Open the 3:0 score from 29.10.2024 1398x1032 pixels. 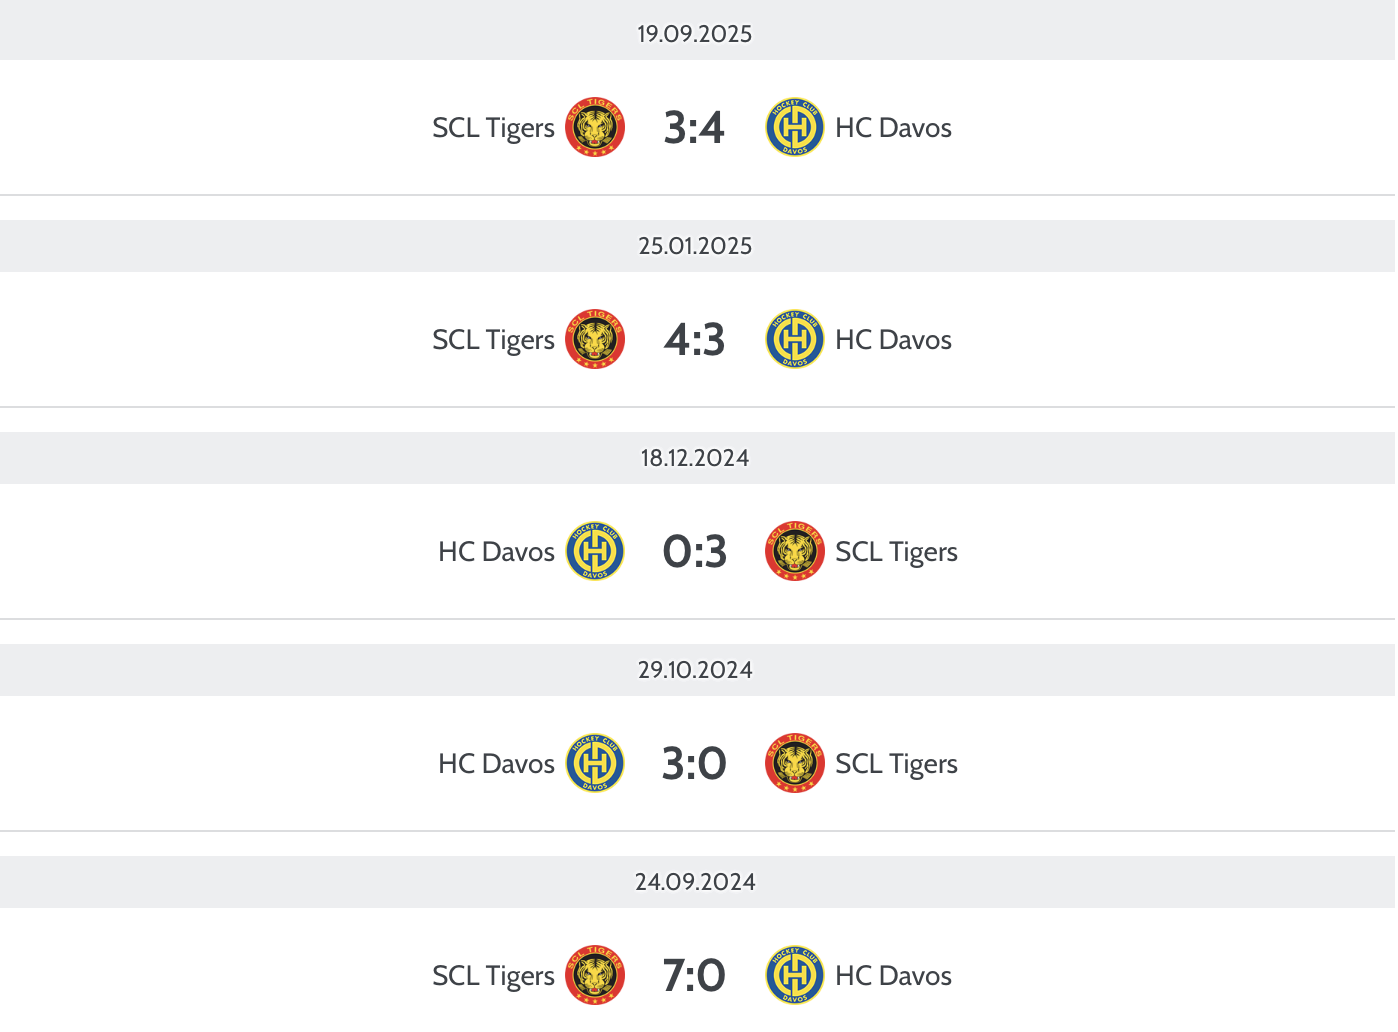coord(694,764)
